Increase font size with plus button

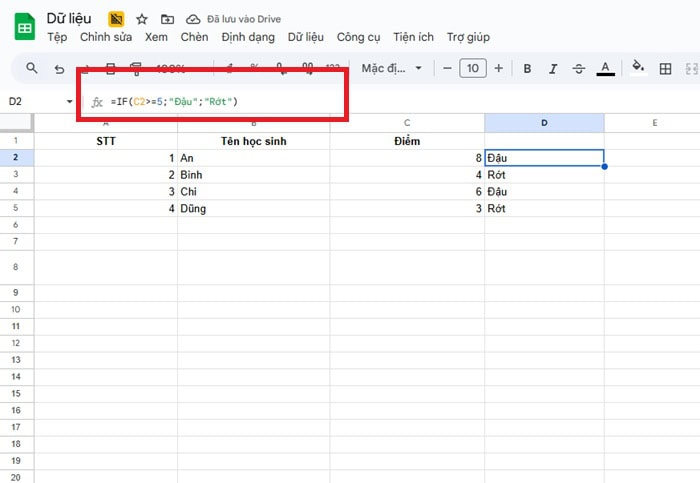tap(499, 69)
